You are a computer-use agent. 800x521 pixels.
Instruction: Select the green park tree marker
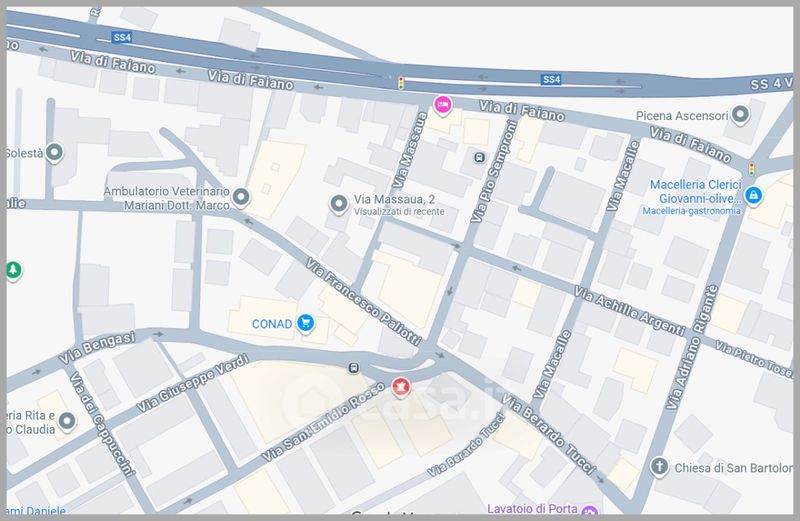coord(13,269)
